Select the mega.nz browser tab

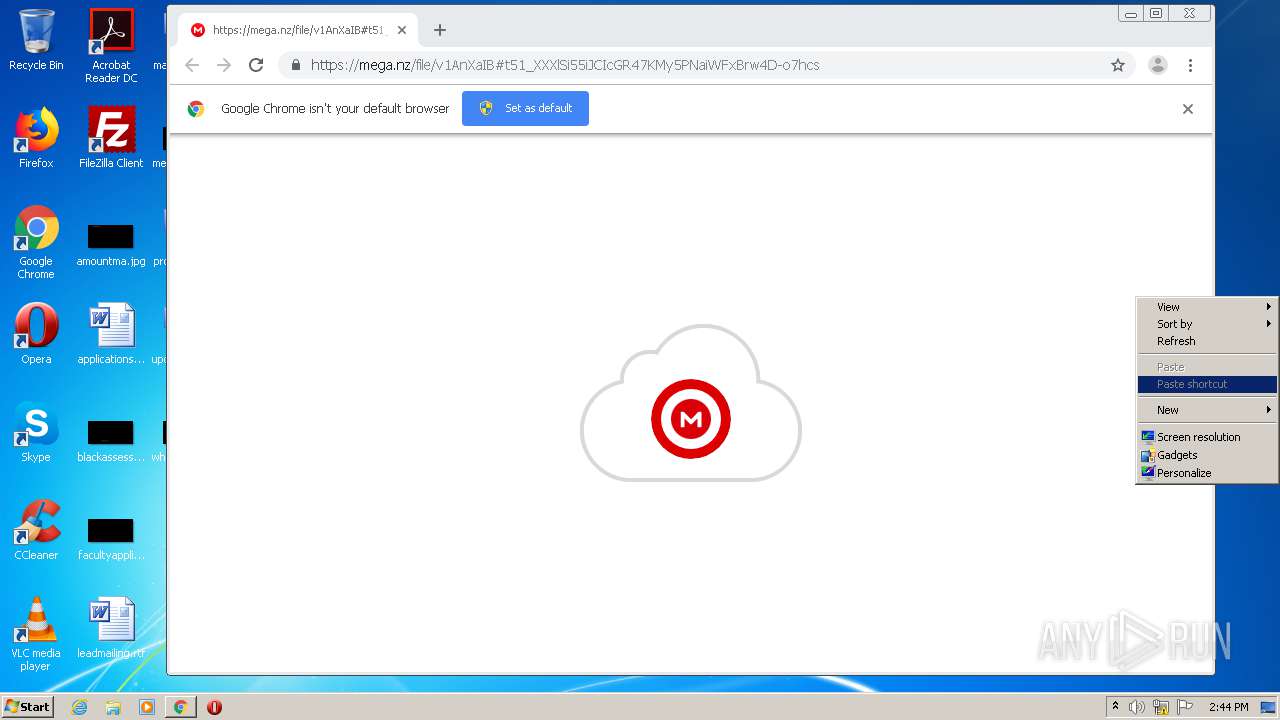(298, 30)
